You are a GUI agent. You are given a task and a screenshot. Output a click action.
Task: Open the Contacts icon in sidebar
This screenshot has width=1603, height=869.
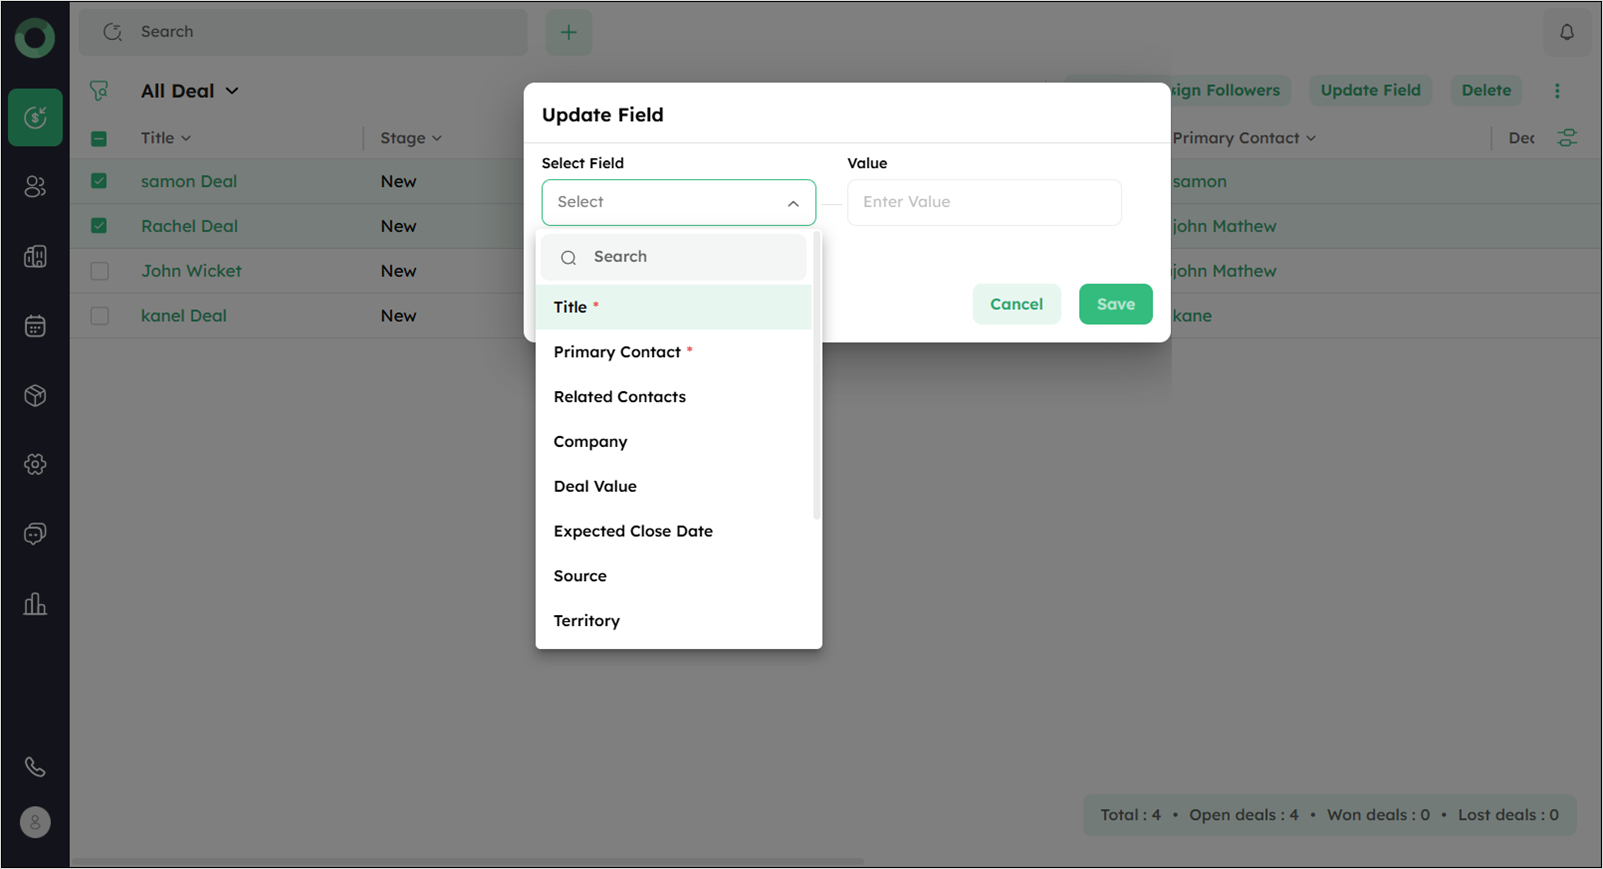[35, 187]
